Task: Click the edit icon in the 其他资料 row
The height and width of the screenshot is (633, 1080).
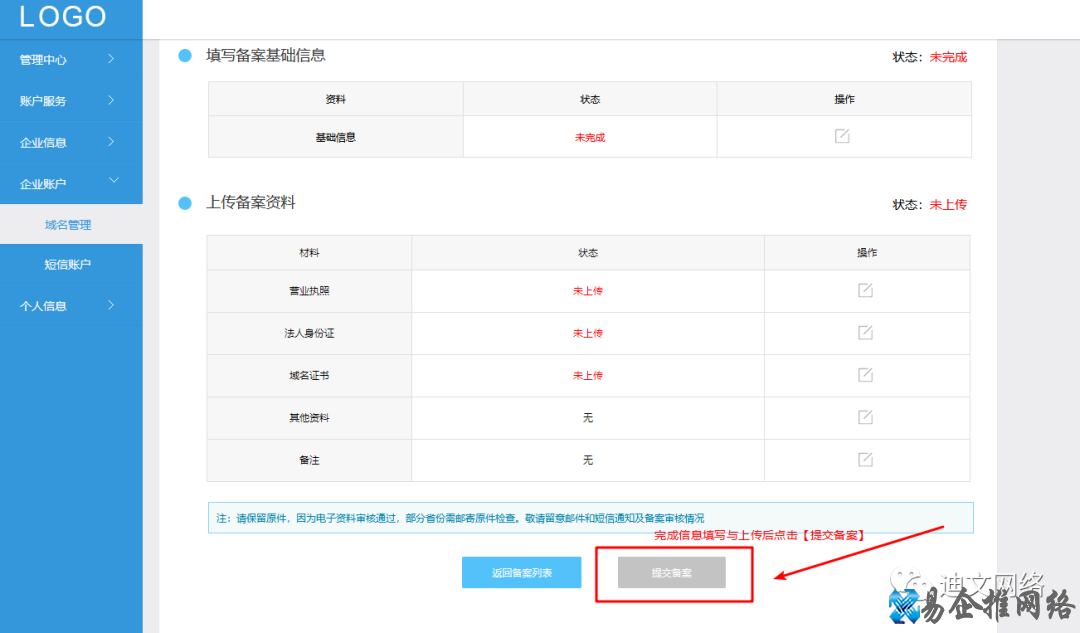Action: click(867, 417)
